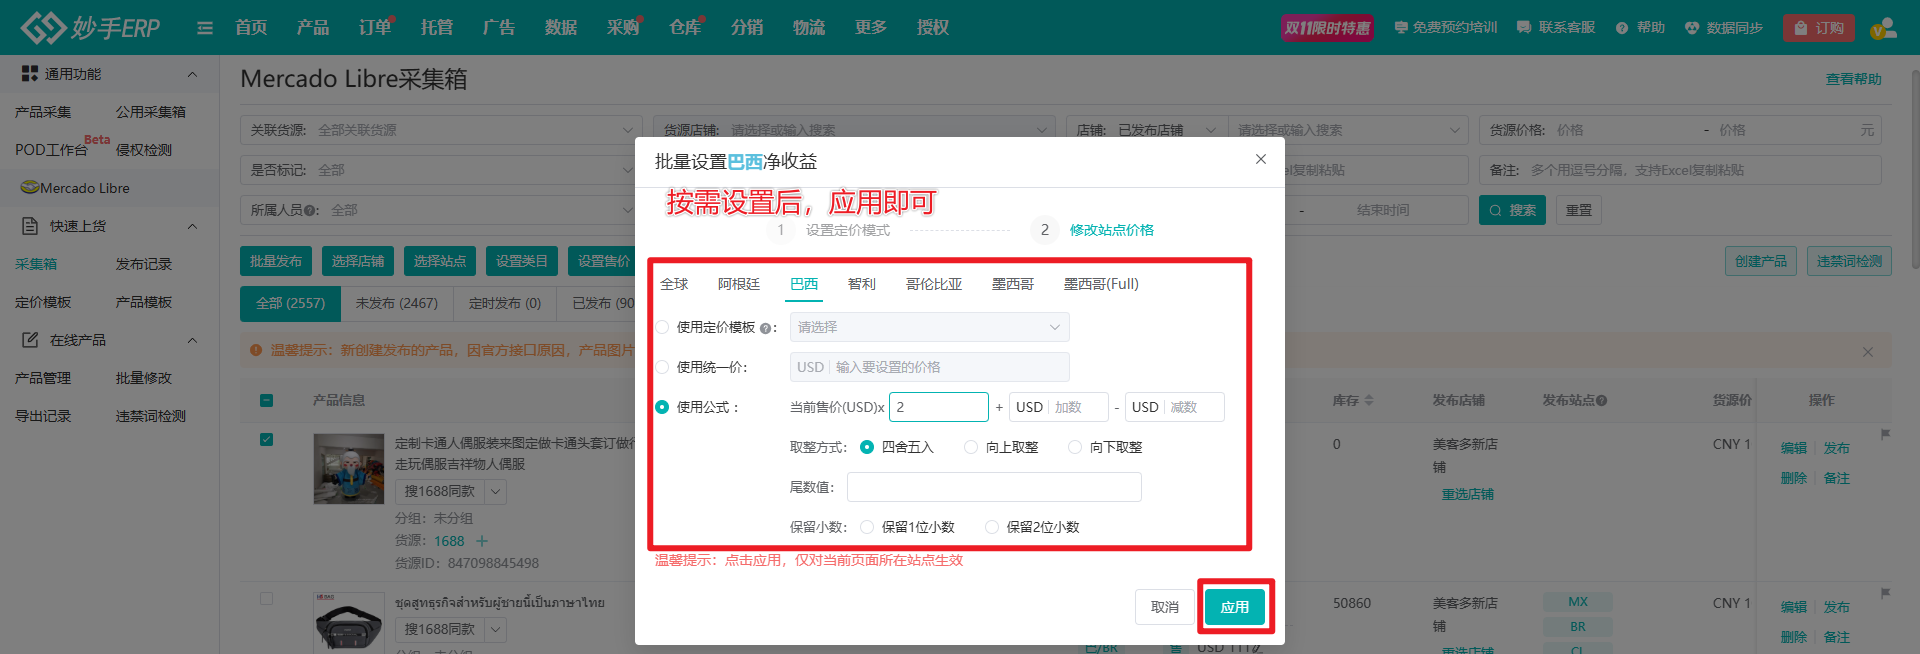Click the 批量发布 button
This screenshot has height=654, width=1920.
pos(276,261)
